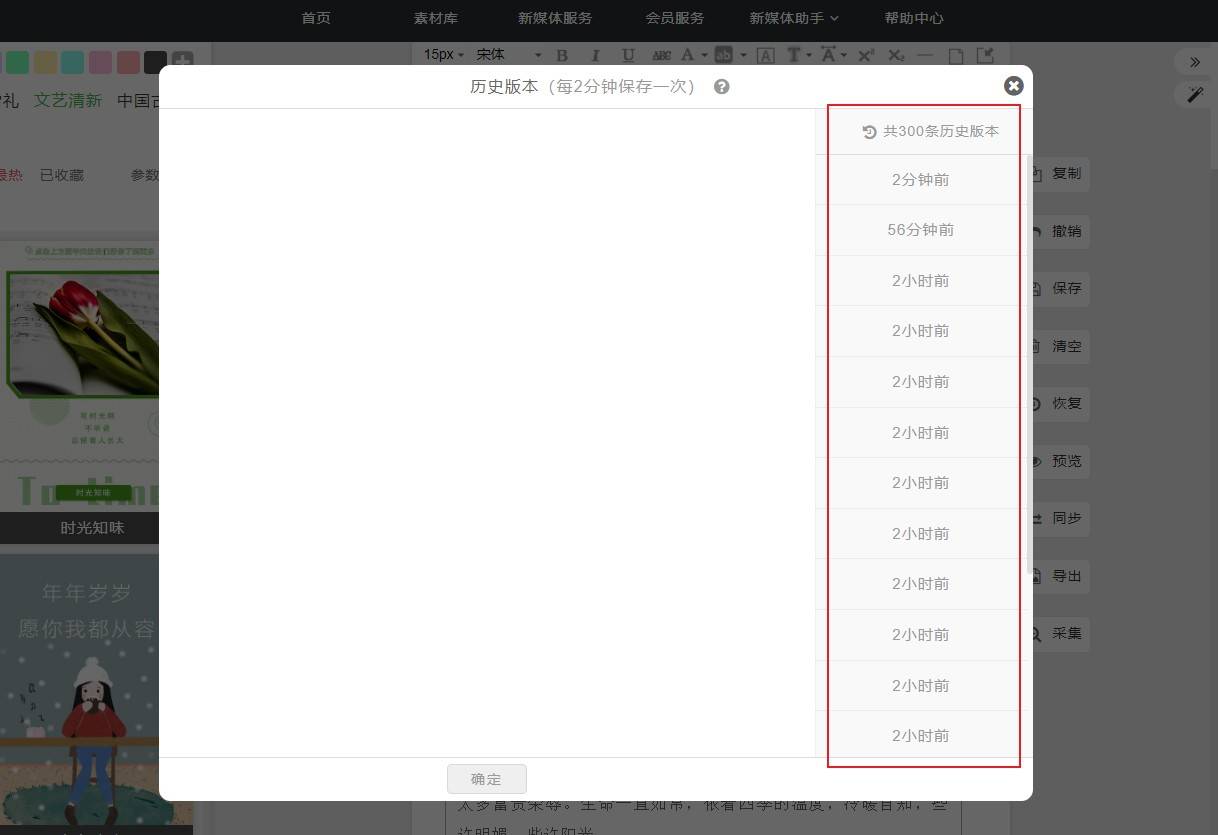Expand the 新媒体助手 menu

pyautogui.click(x=794, y=18)
